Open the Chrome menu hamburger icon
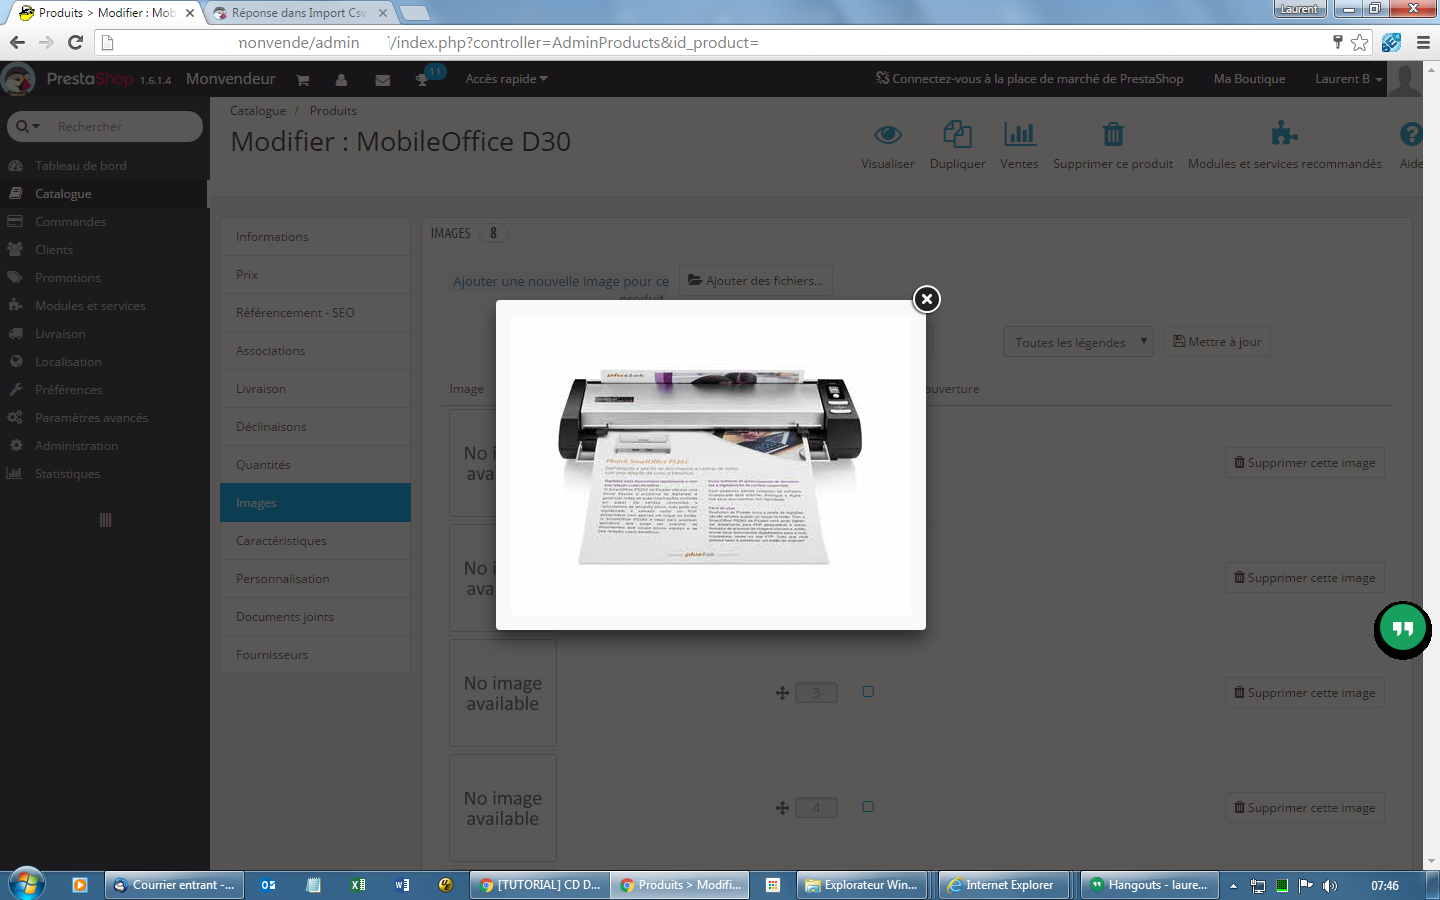Screen dimensions: 1440x900 point(1423,42)
